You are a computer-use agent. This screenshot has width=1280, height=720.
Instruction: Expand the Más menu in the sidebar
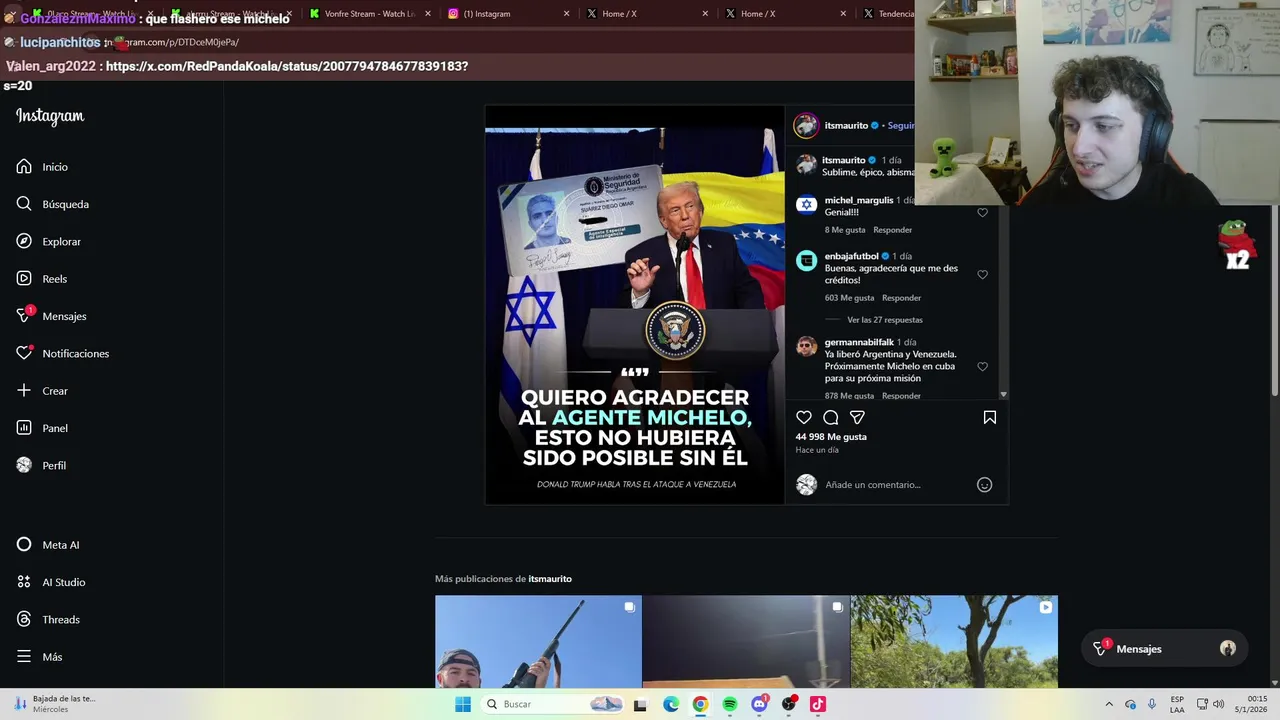coord(39,657)
